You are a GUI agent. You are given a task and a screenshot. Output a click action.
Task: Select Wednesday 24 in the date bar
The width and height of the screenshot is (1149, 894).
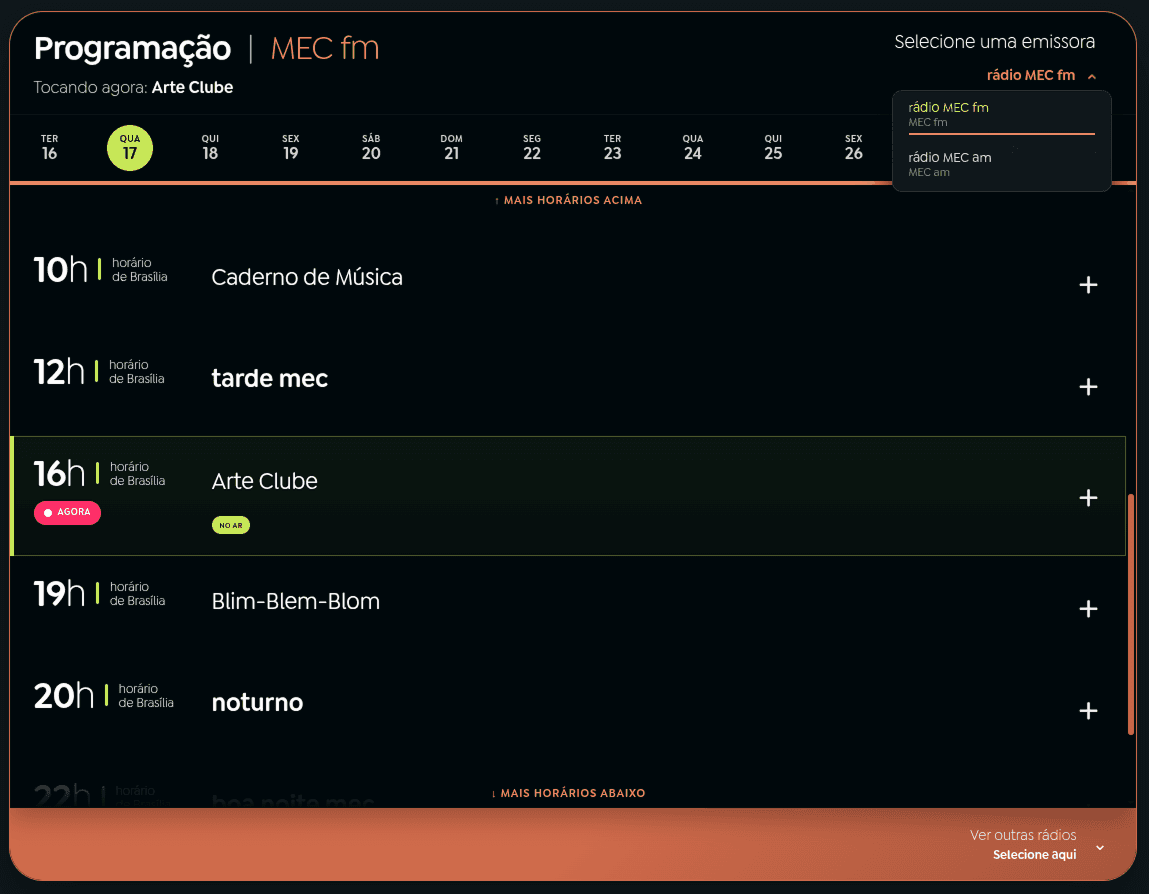point(692,148)
